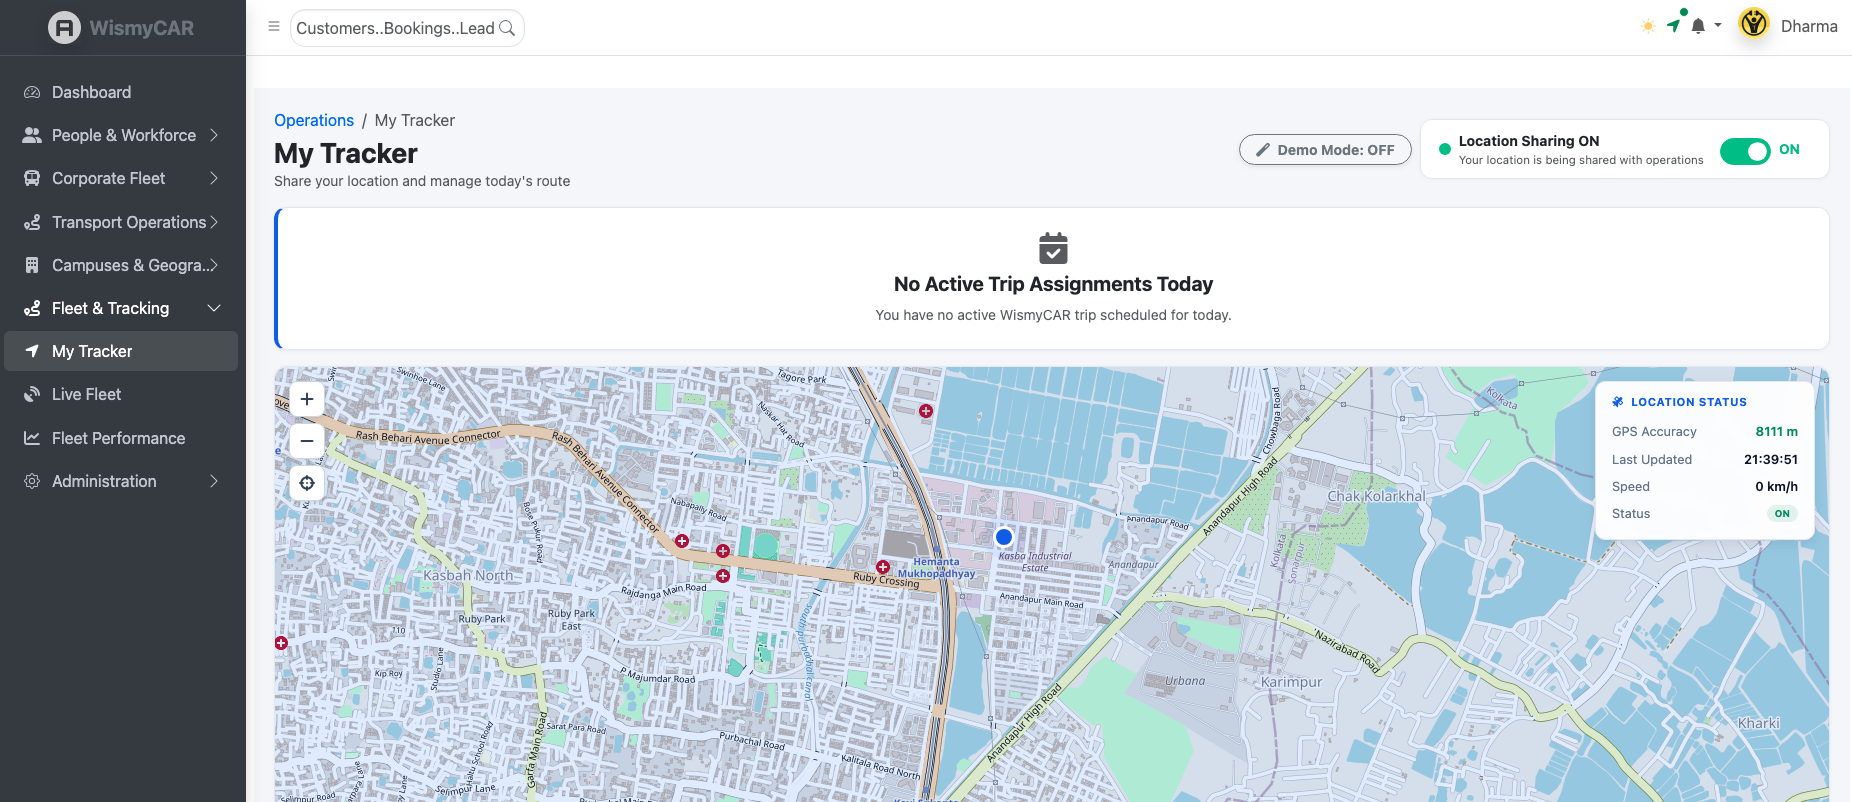Screen dimensions: 1852x802
Task: Open the dropdown caret next to bell
Action: pyautogui.click(x=1718, y=26)
